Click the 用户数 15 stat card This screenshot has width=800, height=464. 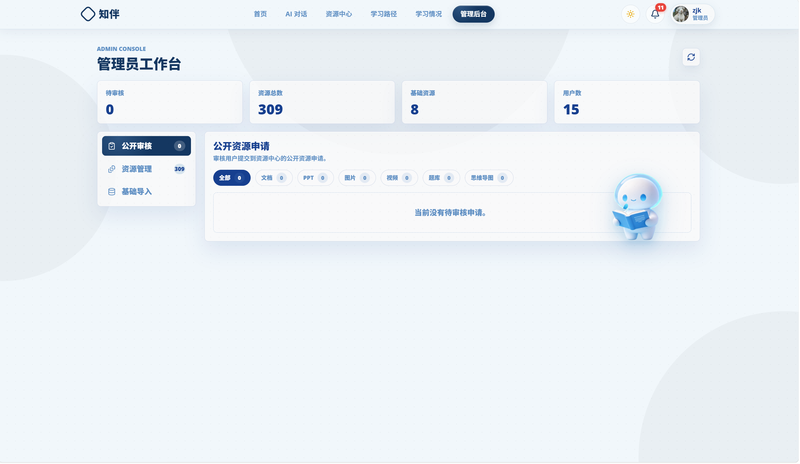pyautogui.click(x=627, y=102)
